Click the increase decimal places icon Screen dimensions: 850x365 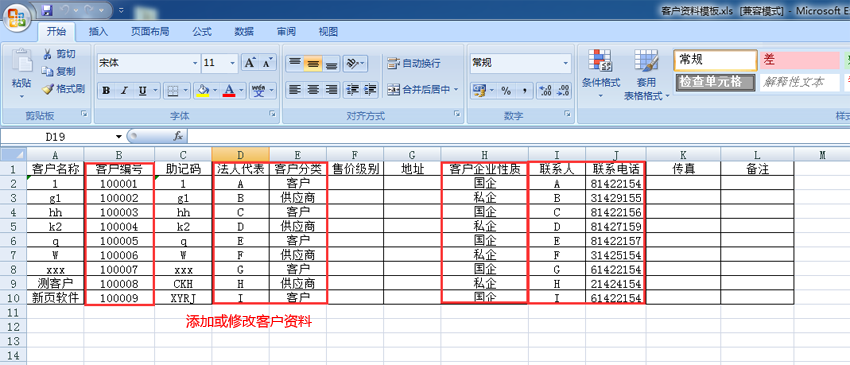point(545,91)
